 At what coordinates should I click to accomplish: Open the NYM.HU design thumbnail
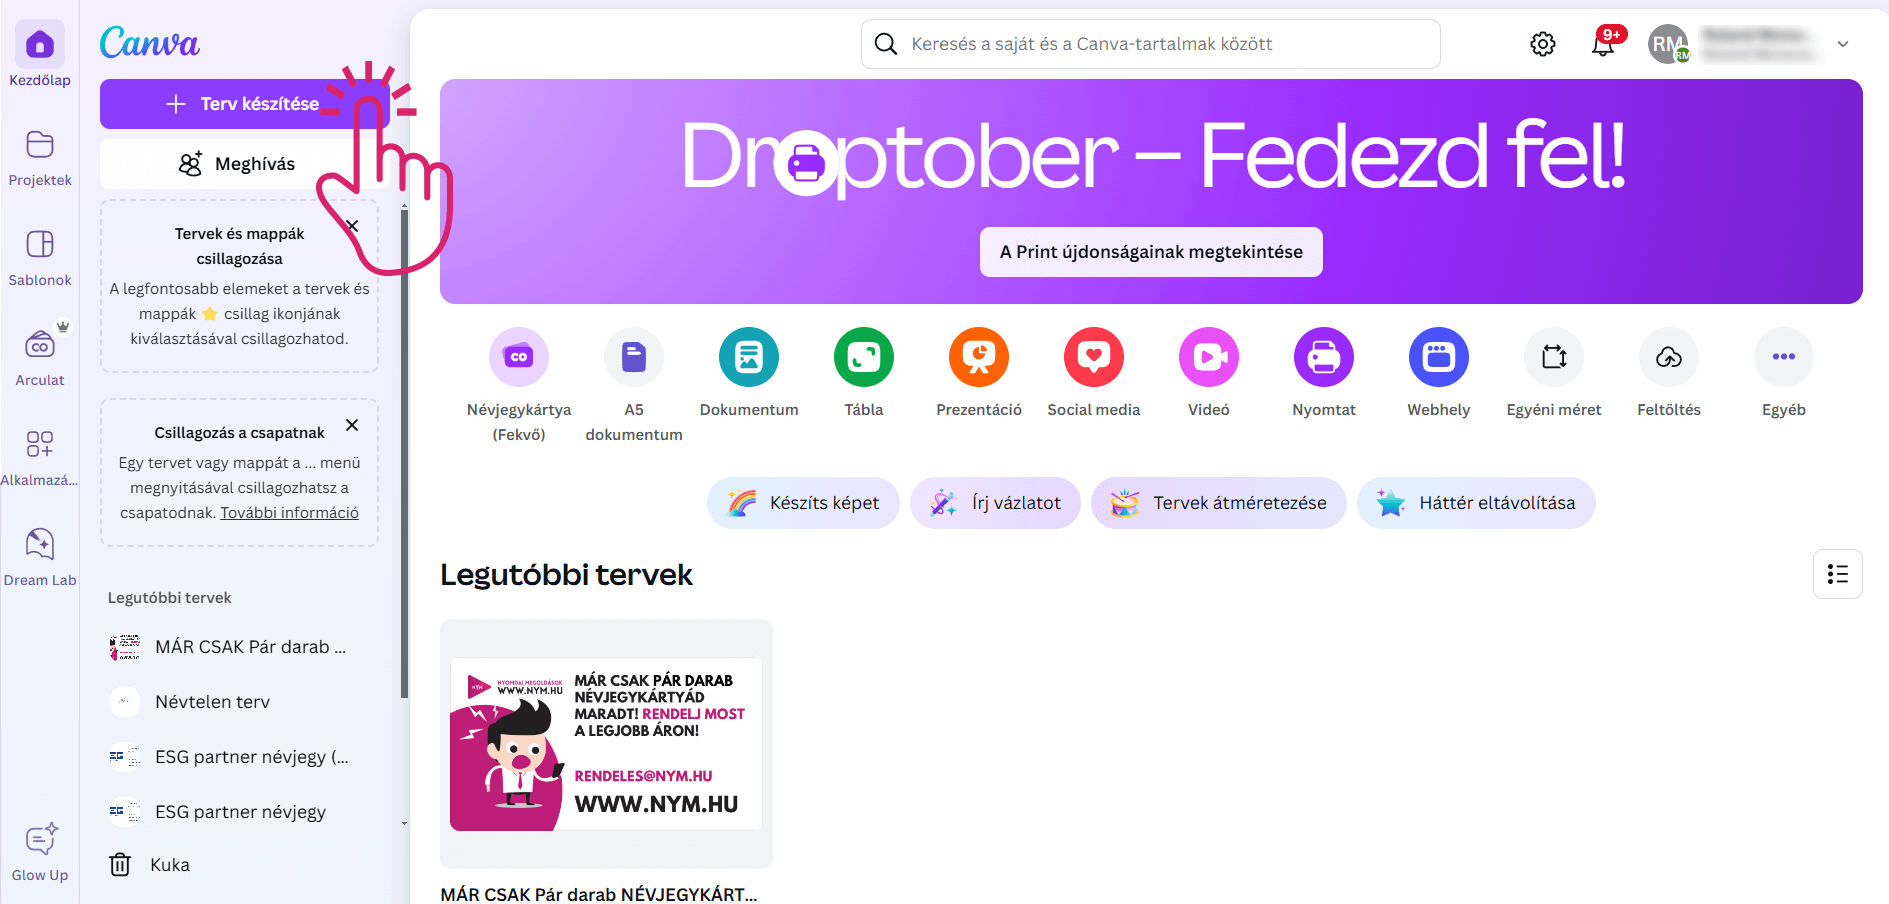606,744
